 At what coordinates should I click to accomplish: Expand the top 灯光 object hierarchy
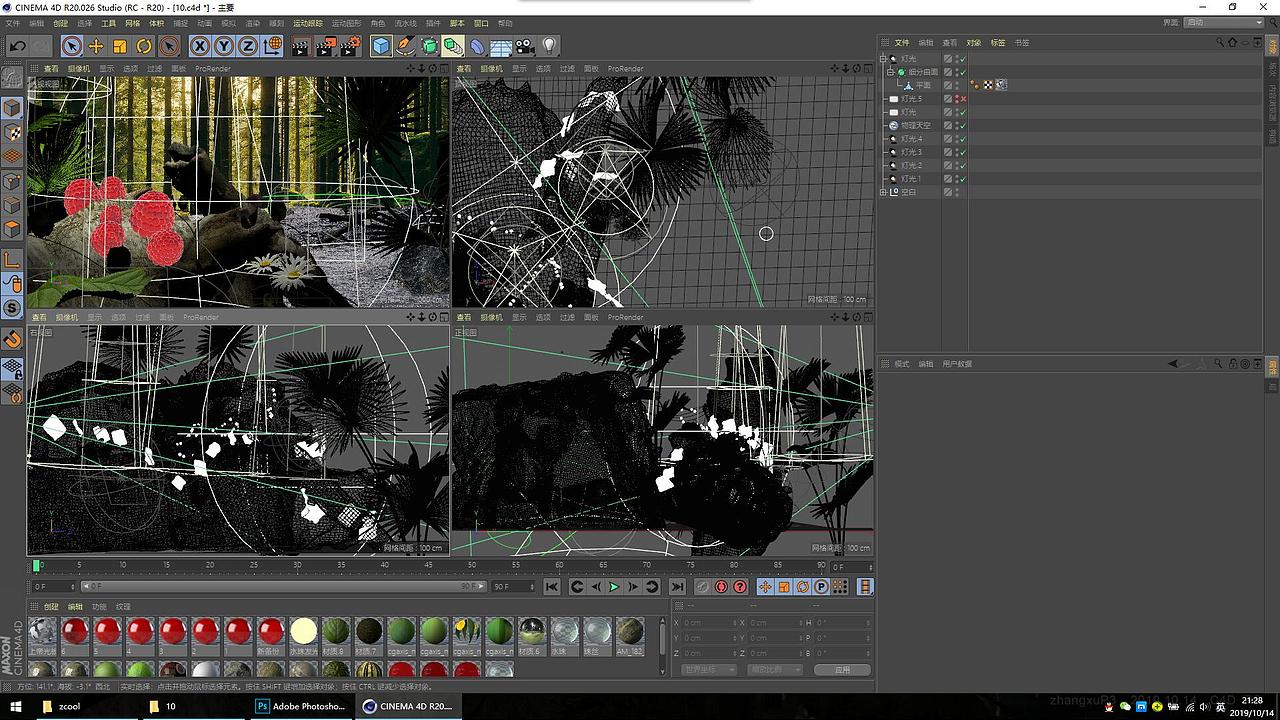(883, 59)
